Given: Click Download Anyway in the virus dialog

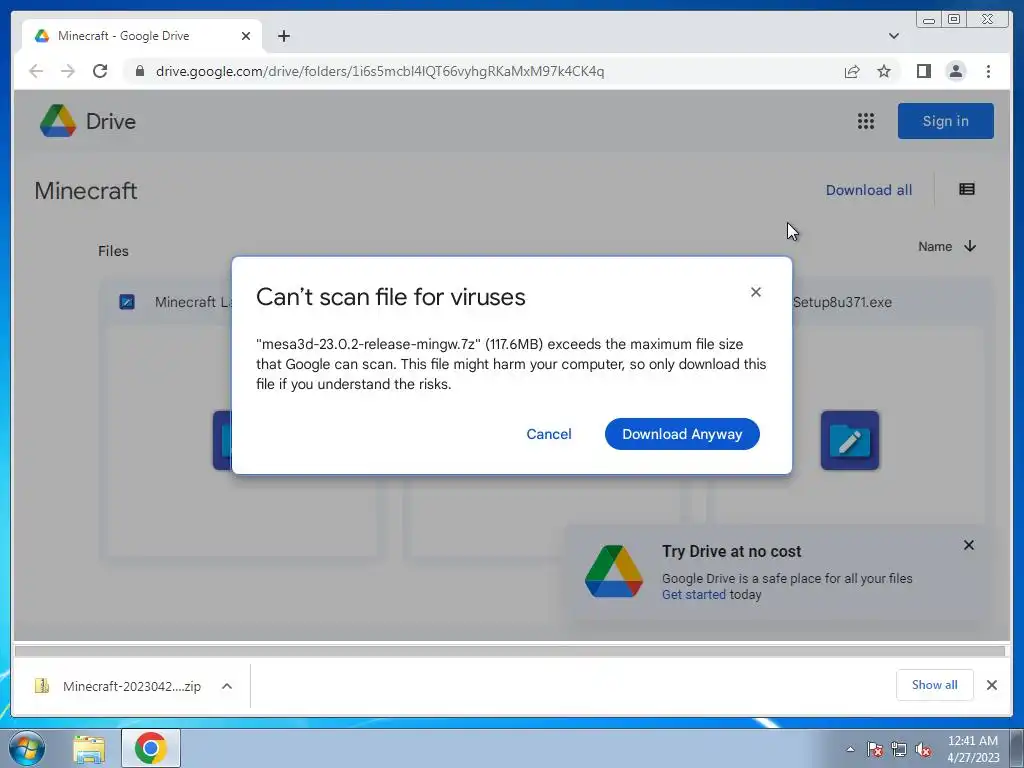Looking at the screenshot, I should pyautogui.click(x=682, y=434).
